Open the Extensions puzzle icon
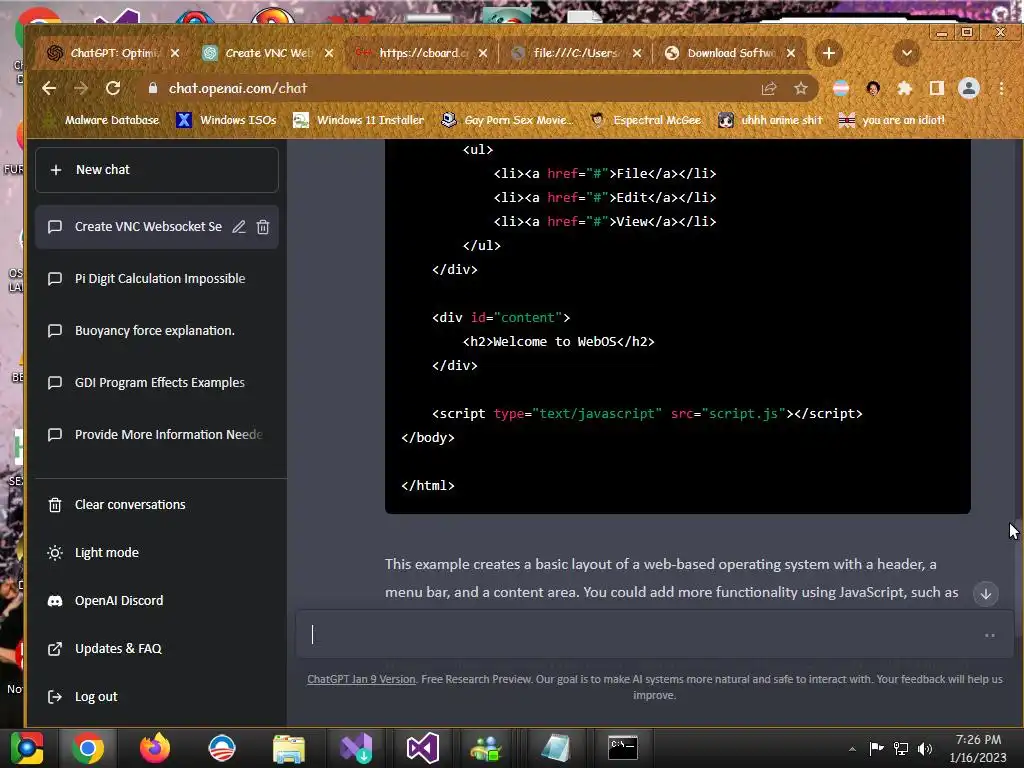Screen dimensions: 1024x768 tap(904, 88)
